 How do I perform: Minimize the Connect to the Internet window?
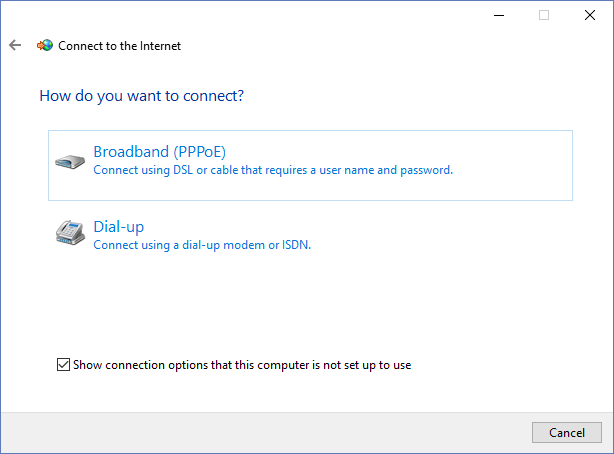[x=499, y=15]
